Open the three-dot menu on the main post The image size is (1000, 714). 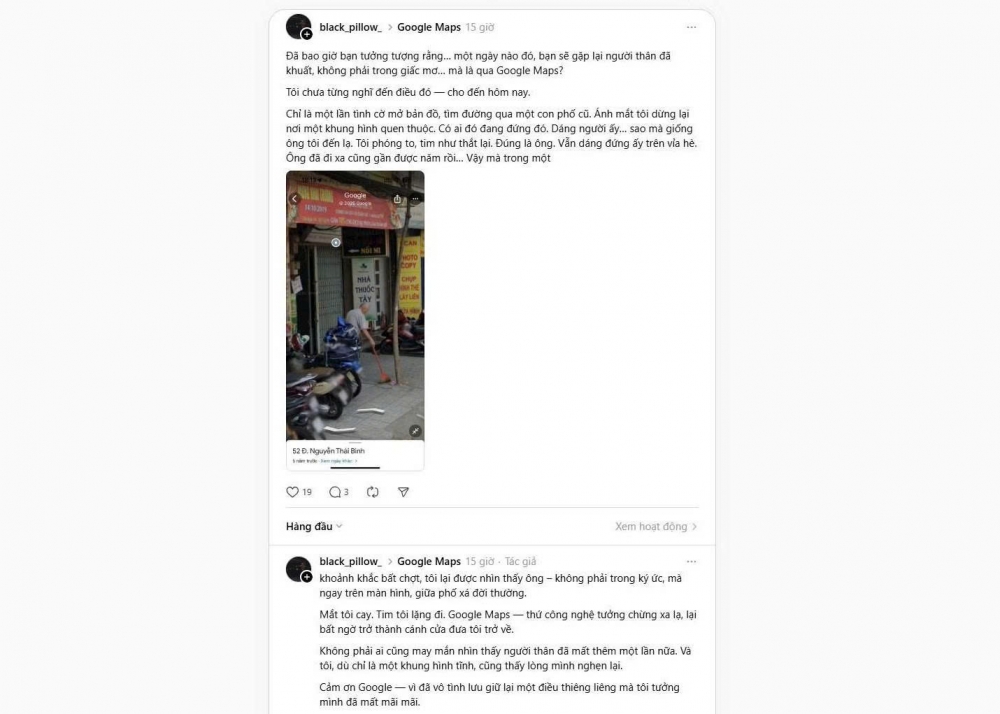click(691, 27)
